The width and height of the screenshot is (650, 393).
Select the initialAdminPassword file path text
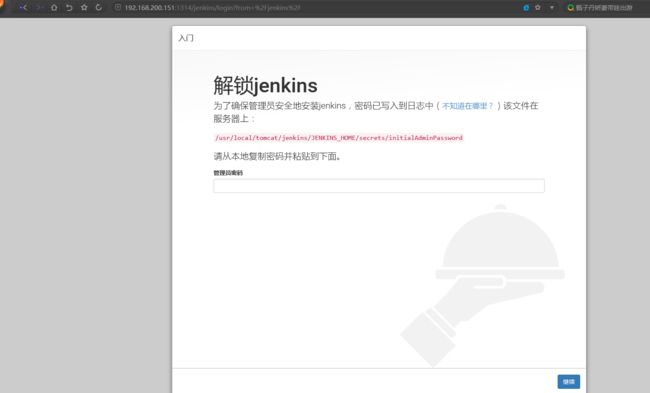[339, 138]
